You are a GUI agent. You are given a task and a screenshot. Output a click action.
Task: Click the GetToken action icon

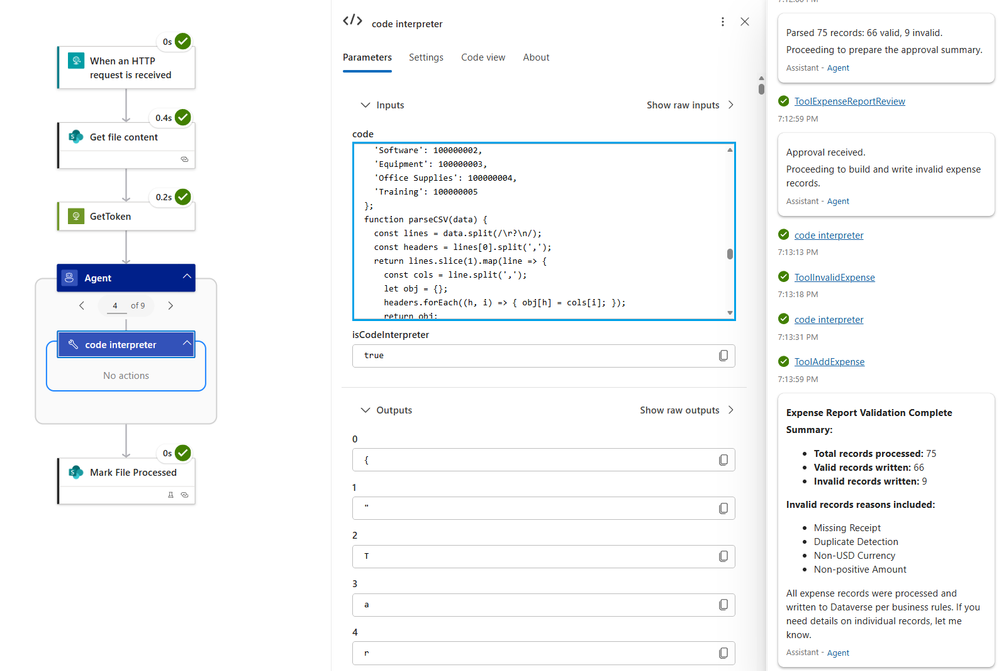tap(76, 216)
